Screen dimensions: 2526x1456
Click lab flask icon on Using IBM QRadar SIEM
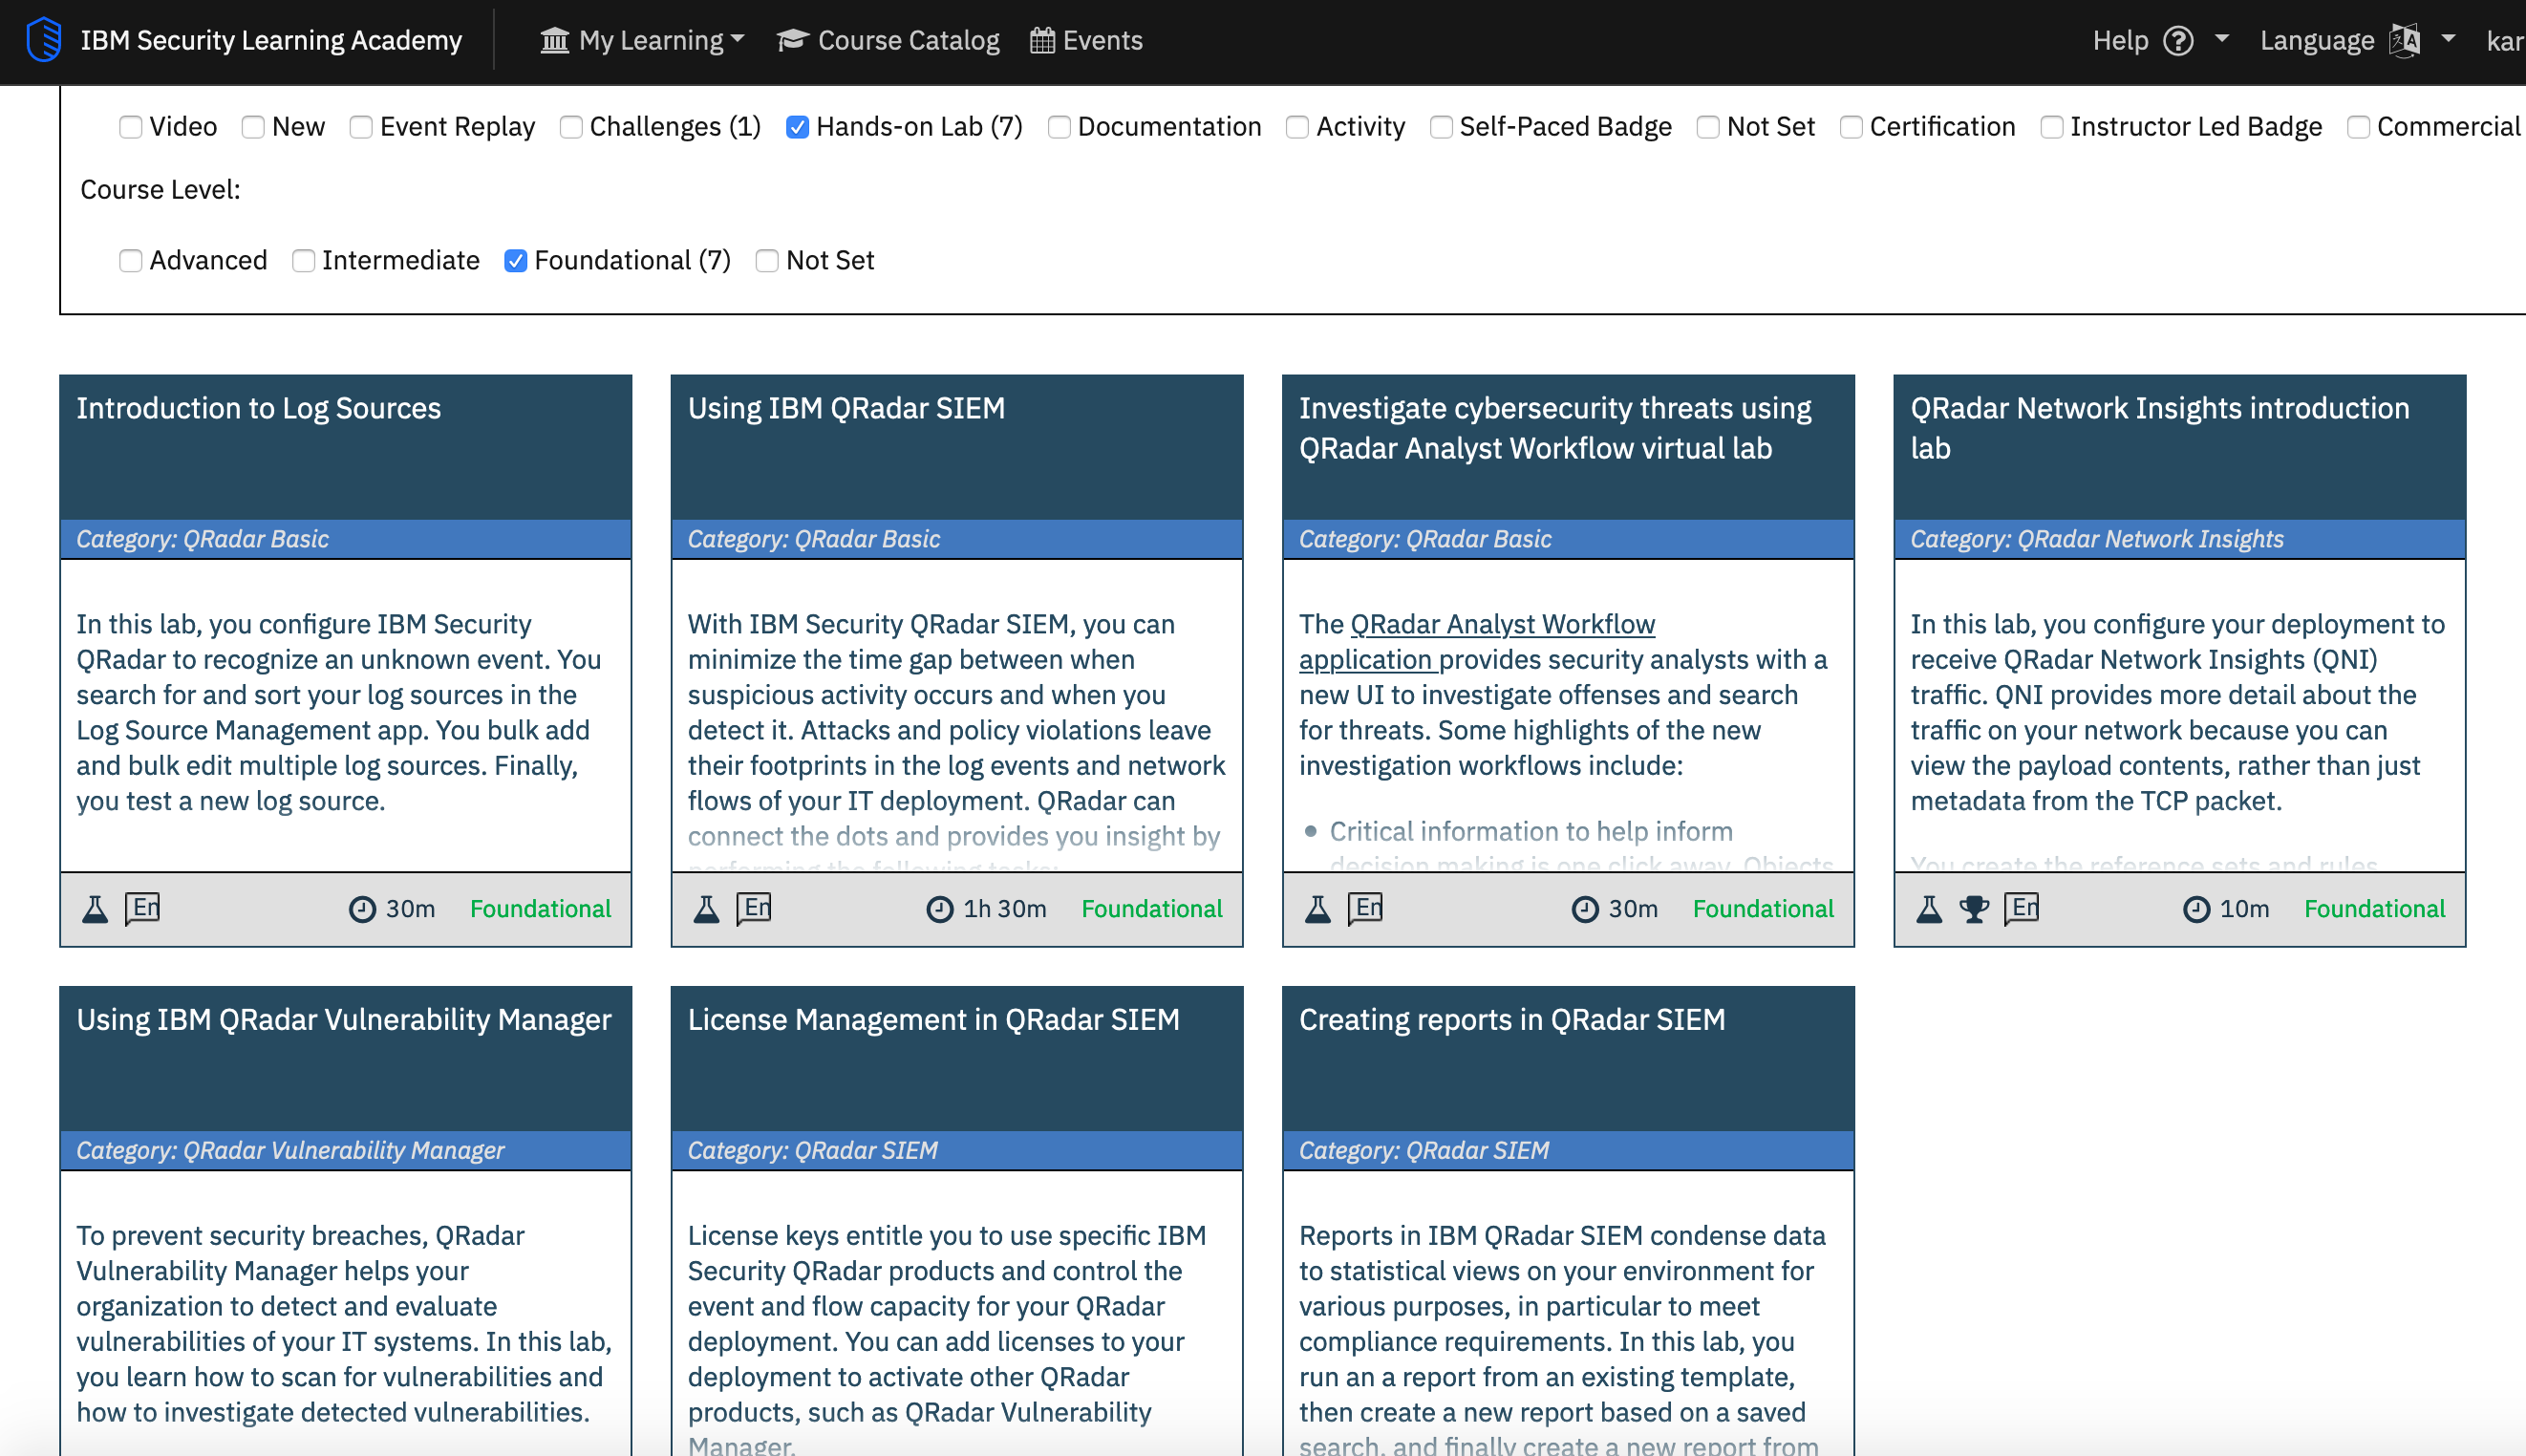[x=706, y=909]
